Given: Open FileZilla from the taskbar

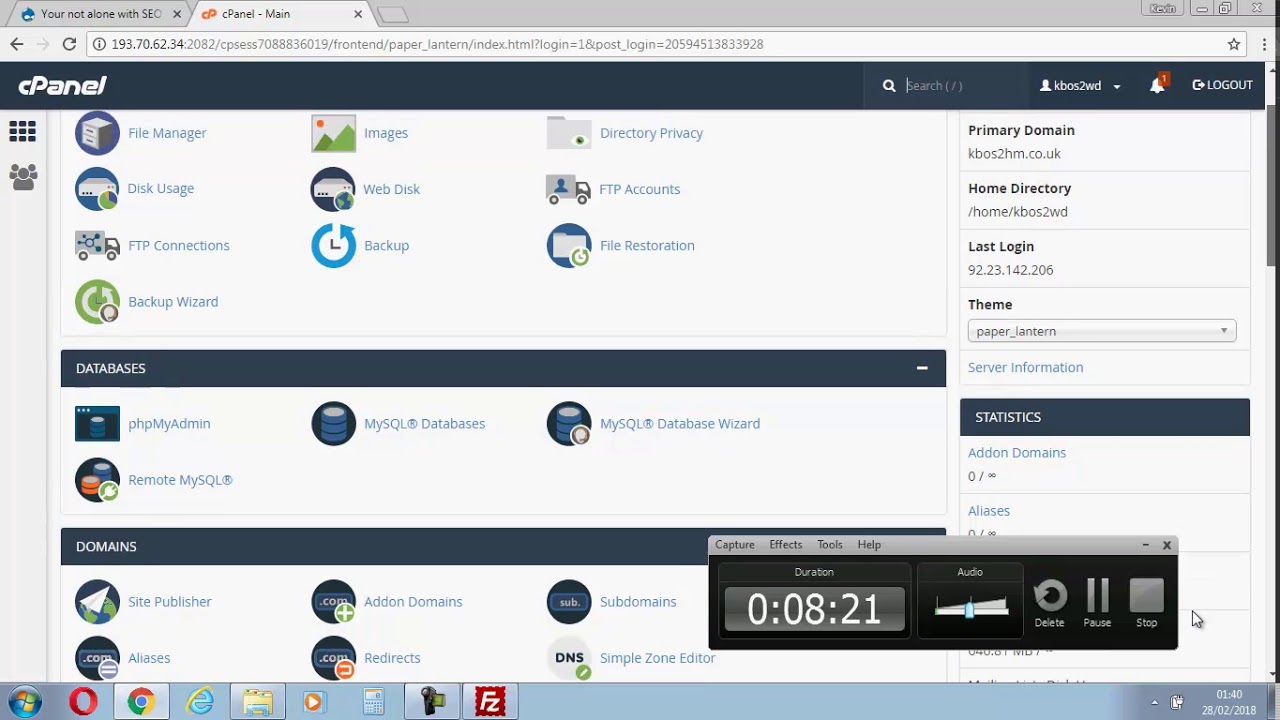Looking at the screenshot, I should 489,702.
